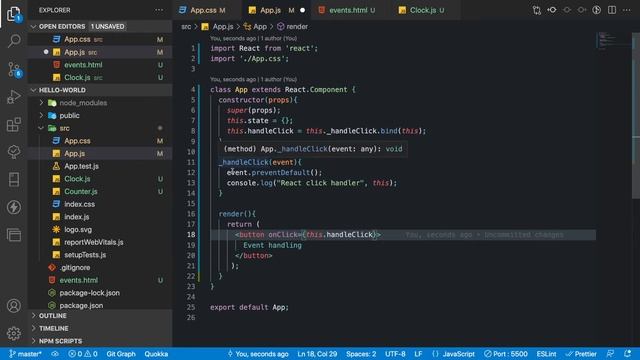Open notifications bell icon
Screen dimensions: 640x360
[x=627, y=354]
